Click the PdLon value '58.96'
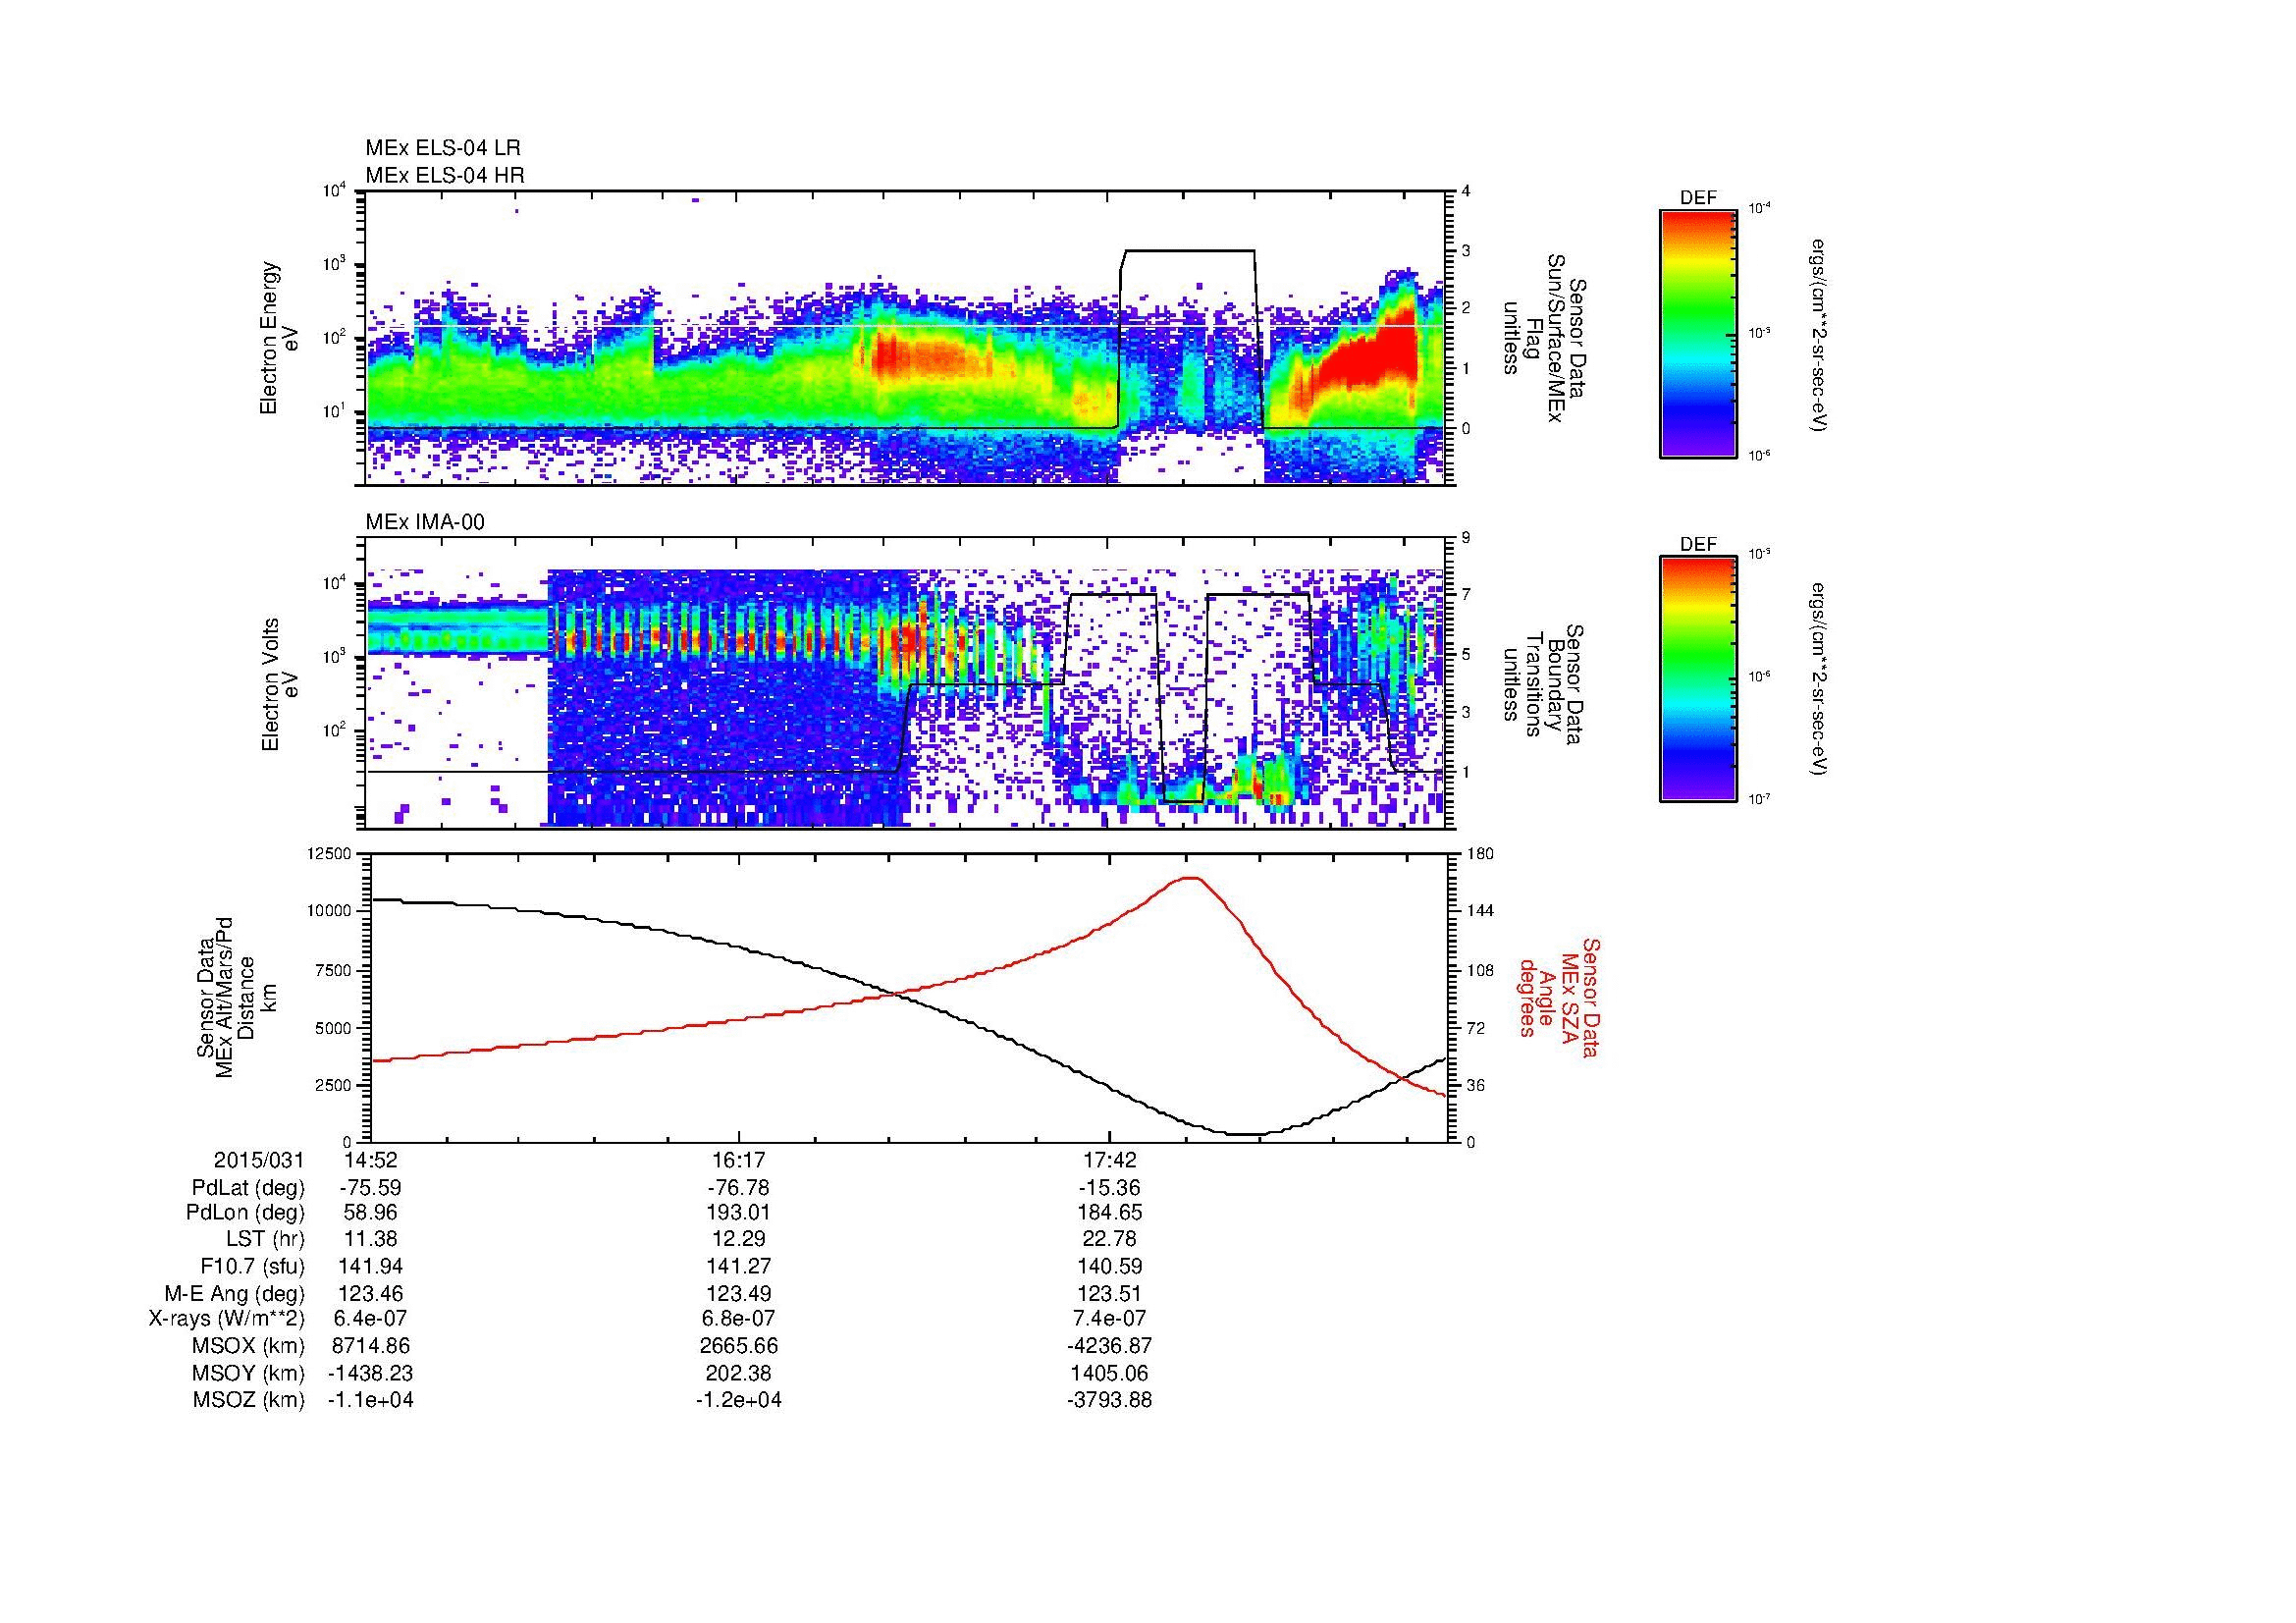 tap(370, 1213)
